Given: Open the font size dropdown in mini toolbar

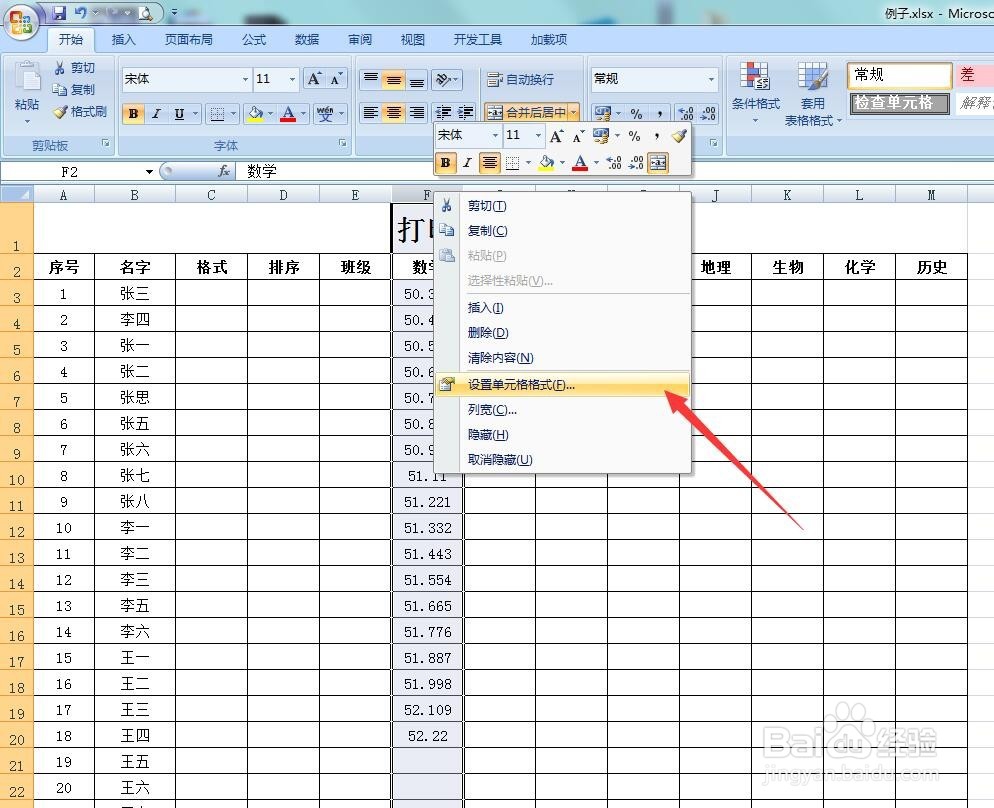Looking at the screenshot, I should (536, 136).
